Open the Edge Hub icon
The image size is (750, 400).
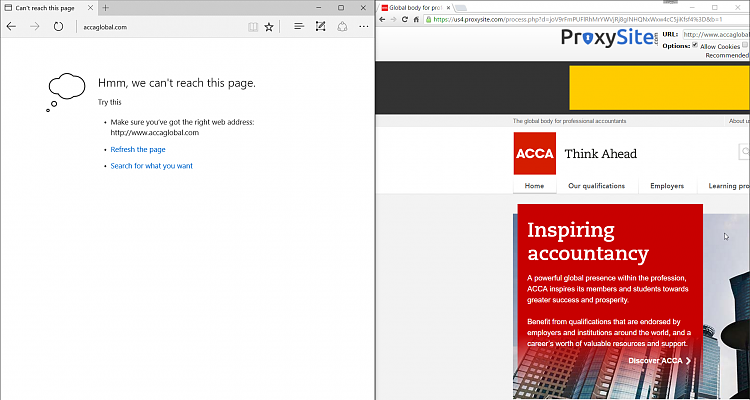[299, 27]
